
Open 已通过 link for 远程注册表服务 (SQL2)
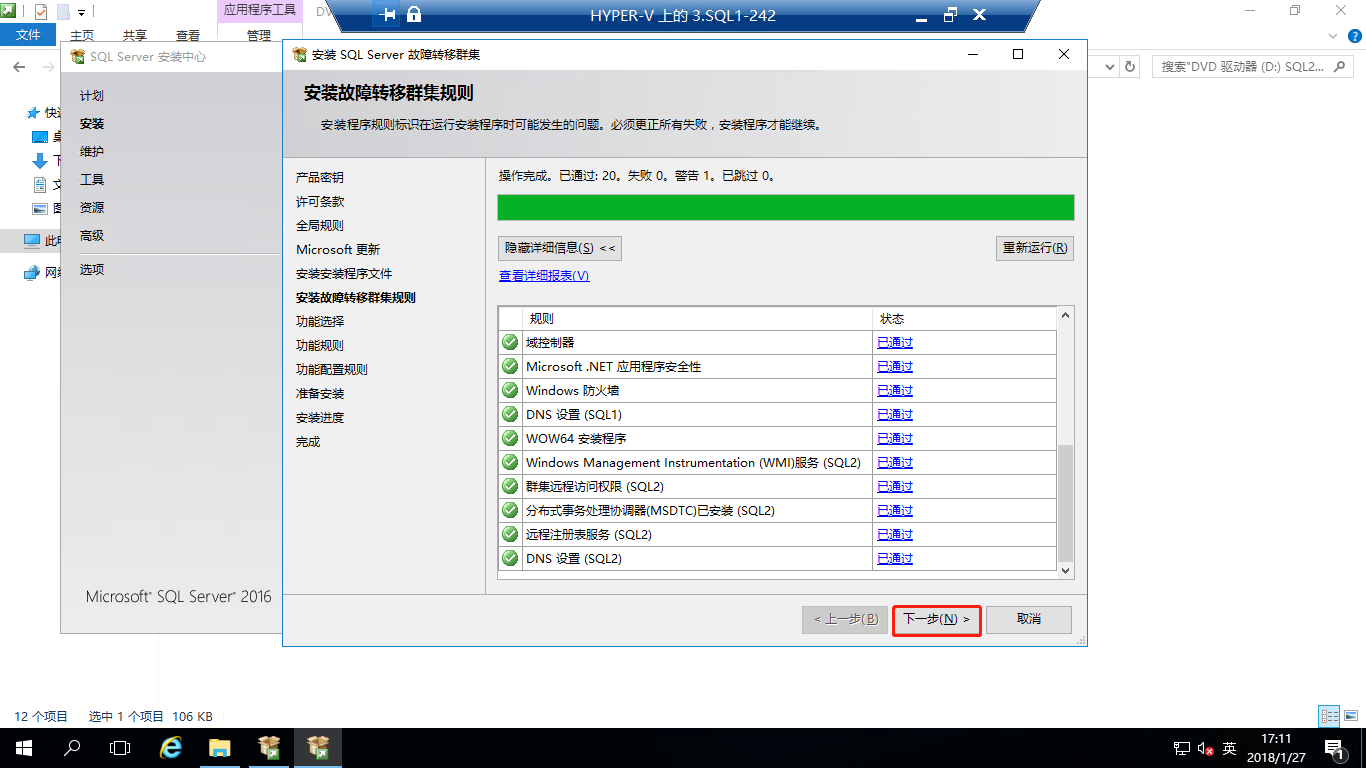pyautogui.click(x=895, y=535)
